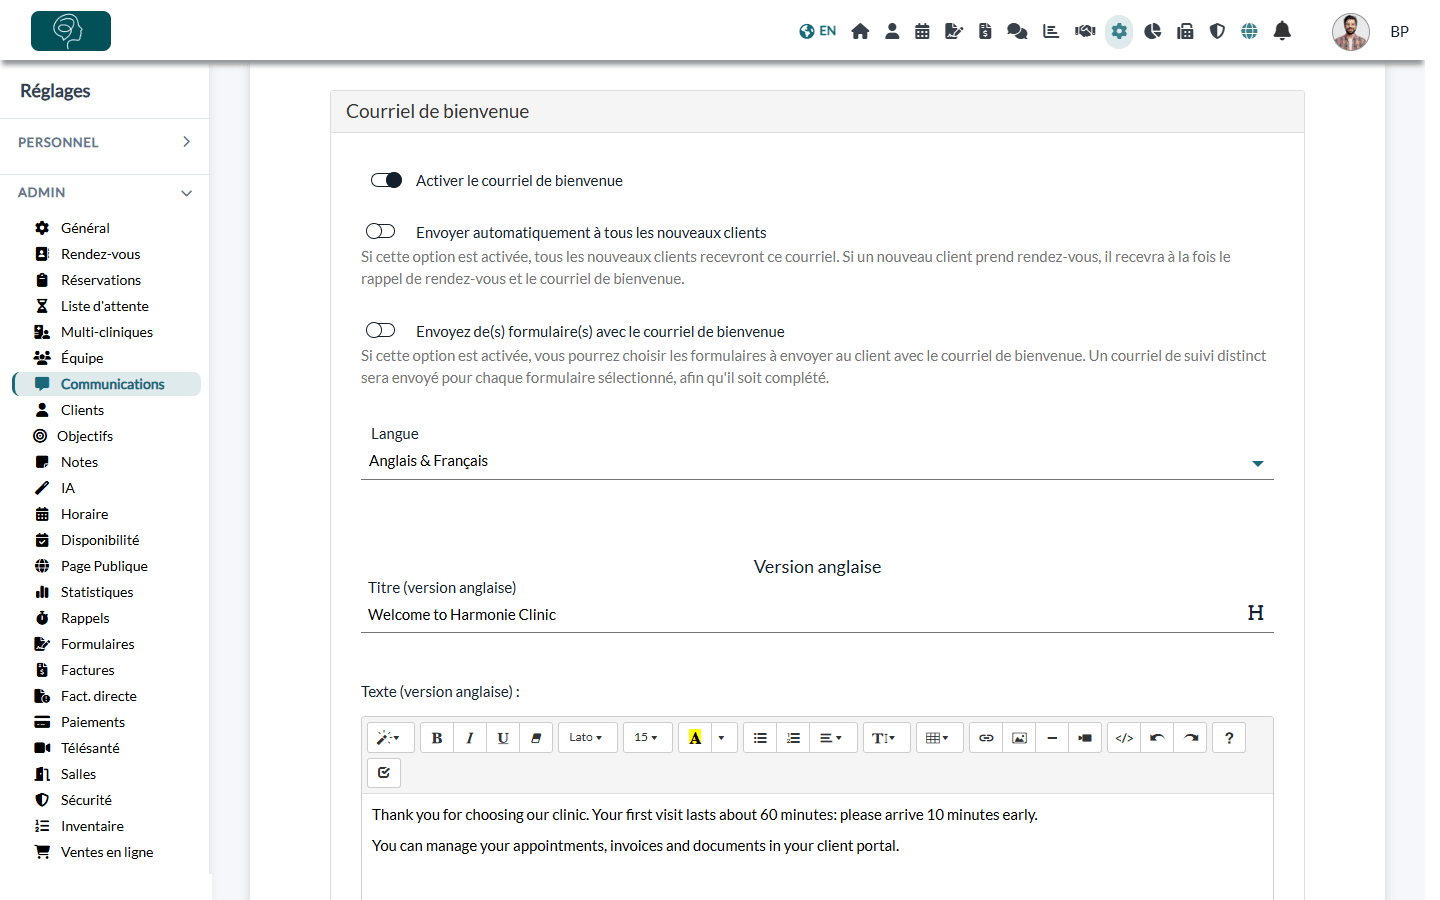This screenshot has height=900, width=1440.
Task: Expand the PERSONNEL sidebar section
Action: (x=104, y=142)
